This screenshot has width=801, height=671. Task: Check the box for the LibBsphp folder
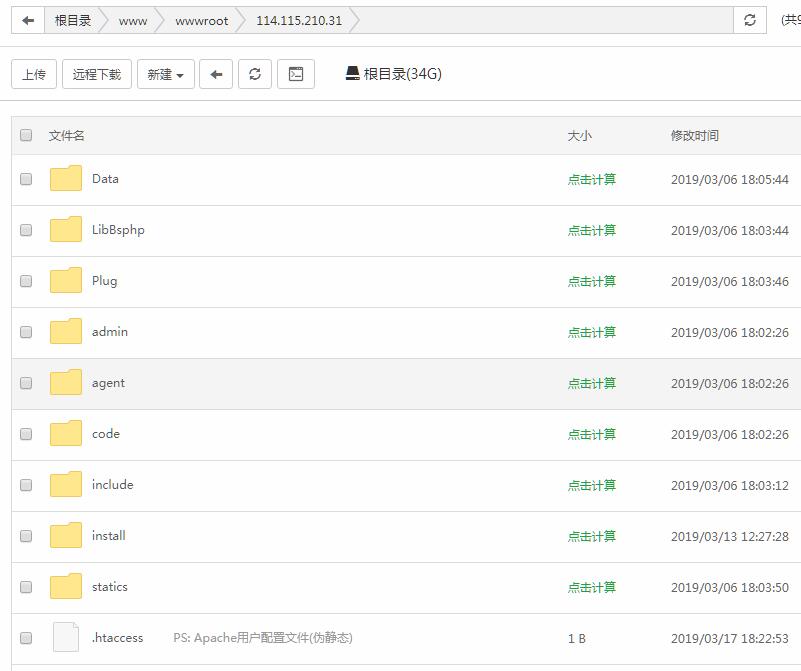tap(26, 230)
